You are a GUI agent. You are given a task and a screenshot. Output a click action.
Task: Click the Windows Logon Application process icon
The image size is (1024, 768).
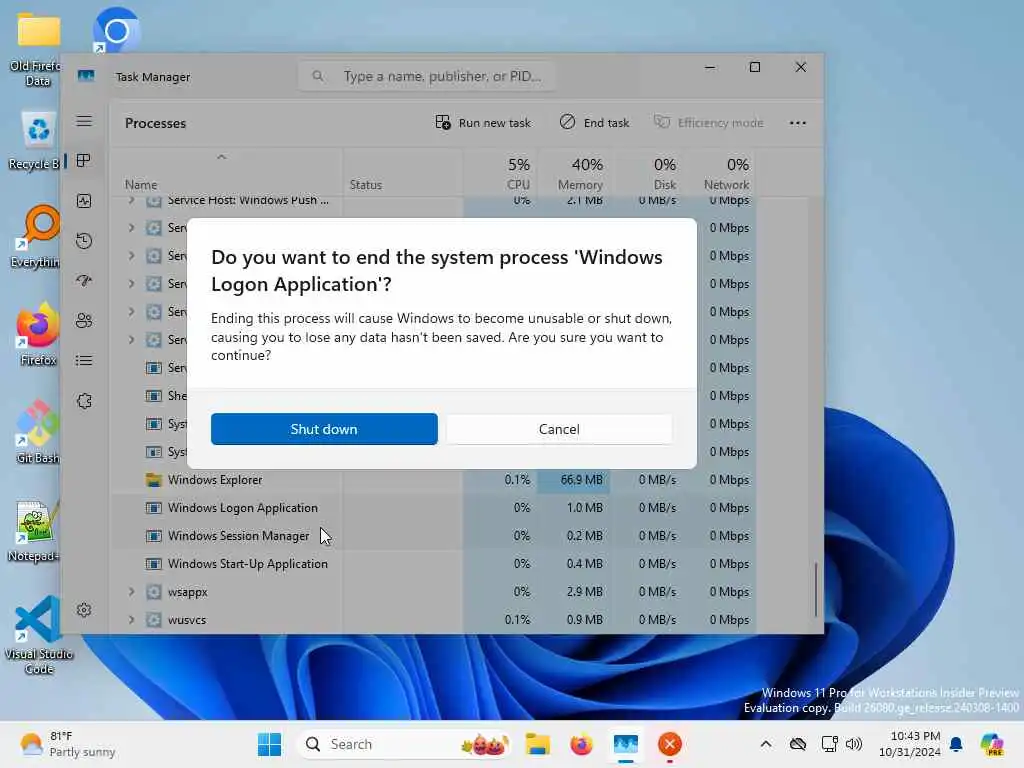click(153, 508)
